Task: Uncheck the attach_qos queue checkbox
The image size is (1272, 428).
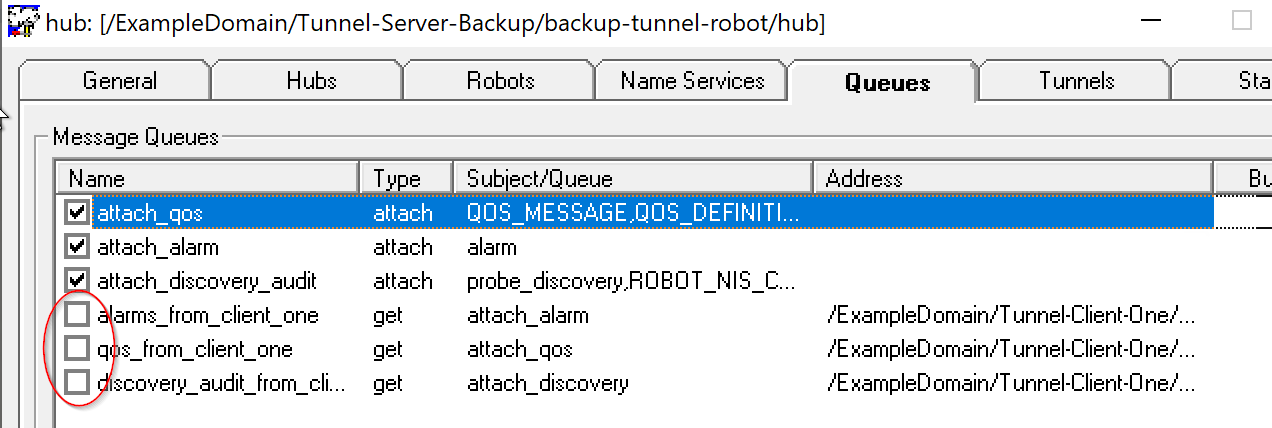Action: (76, 213)
